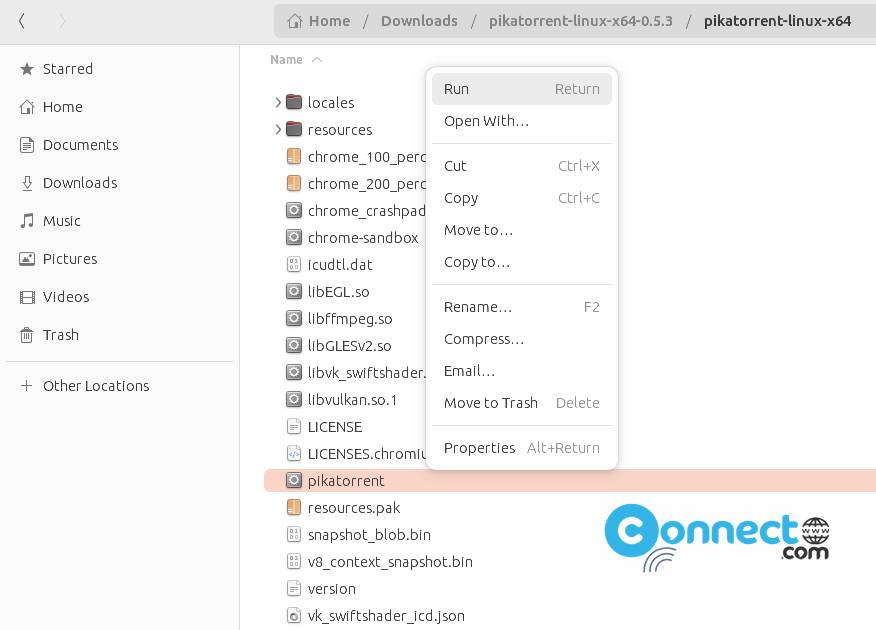Image resolution: width=876 pixels, height=630 pixels.
Task: Go to pikatorrent-linux-x64-0.5.3 path segment
Action: coord(580,21)
